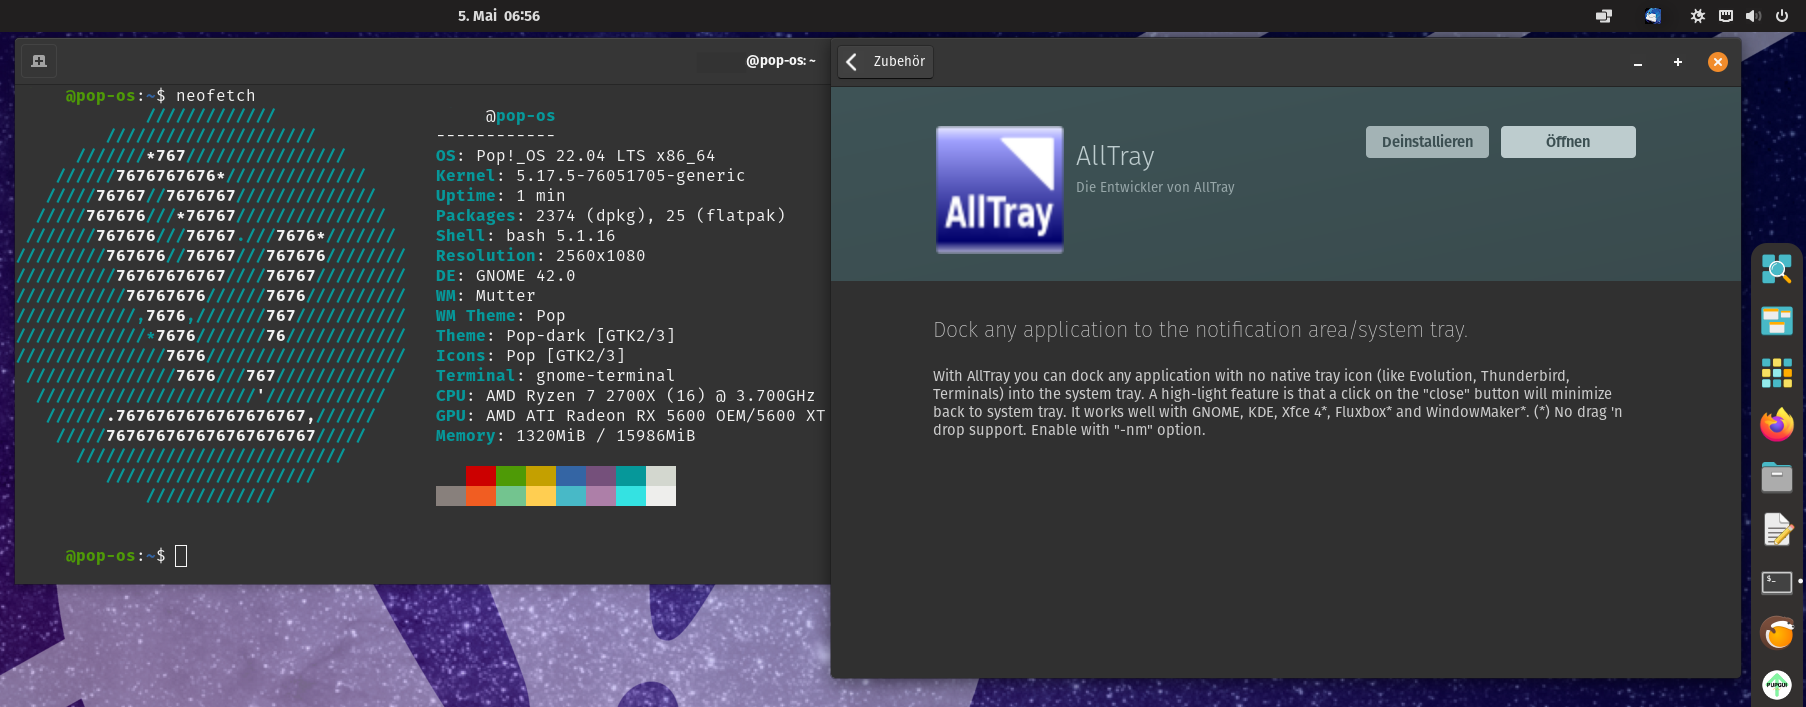Click the GPU Radeon RX 5600 line
The height and width of the screenshot is (707, 1806).
[x=631, y=416]
